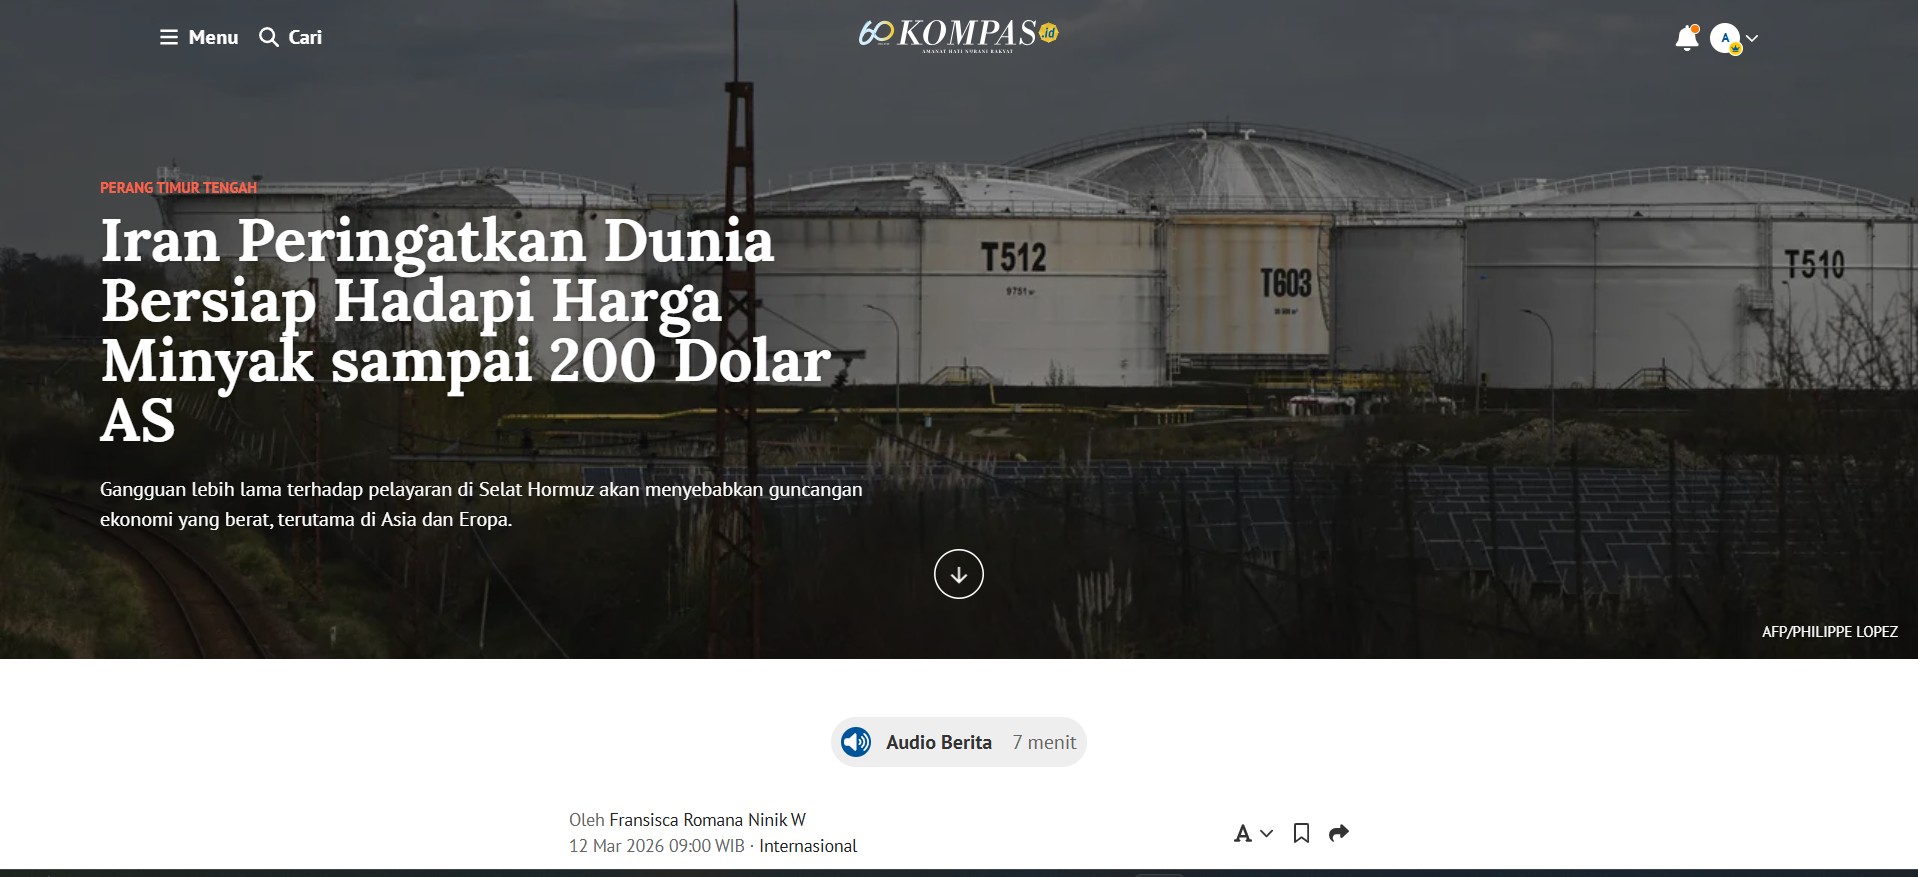Click the scroll-down arrow circle

pos(958,574)
